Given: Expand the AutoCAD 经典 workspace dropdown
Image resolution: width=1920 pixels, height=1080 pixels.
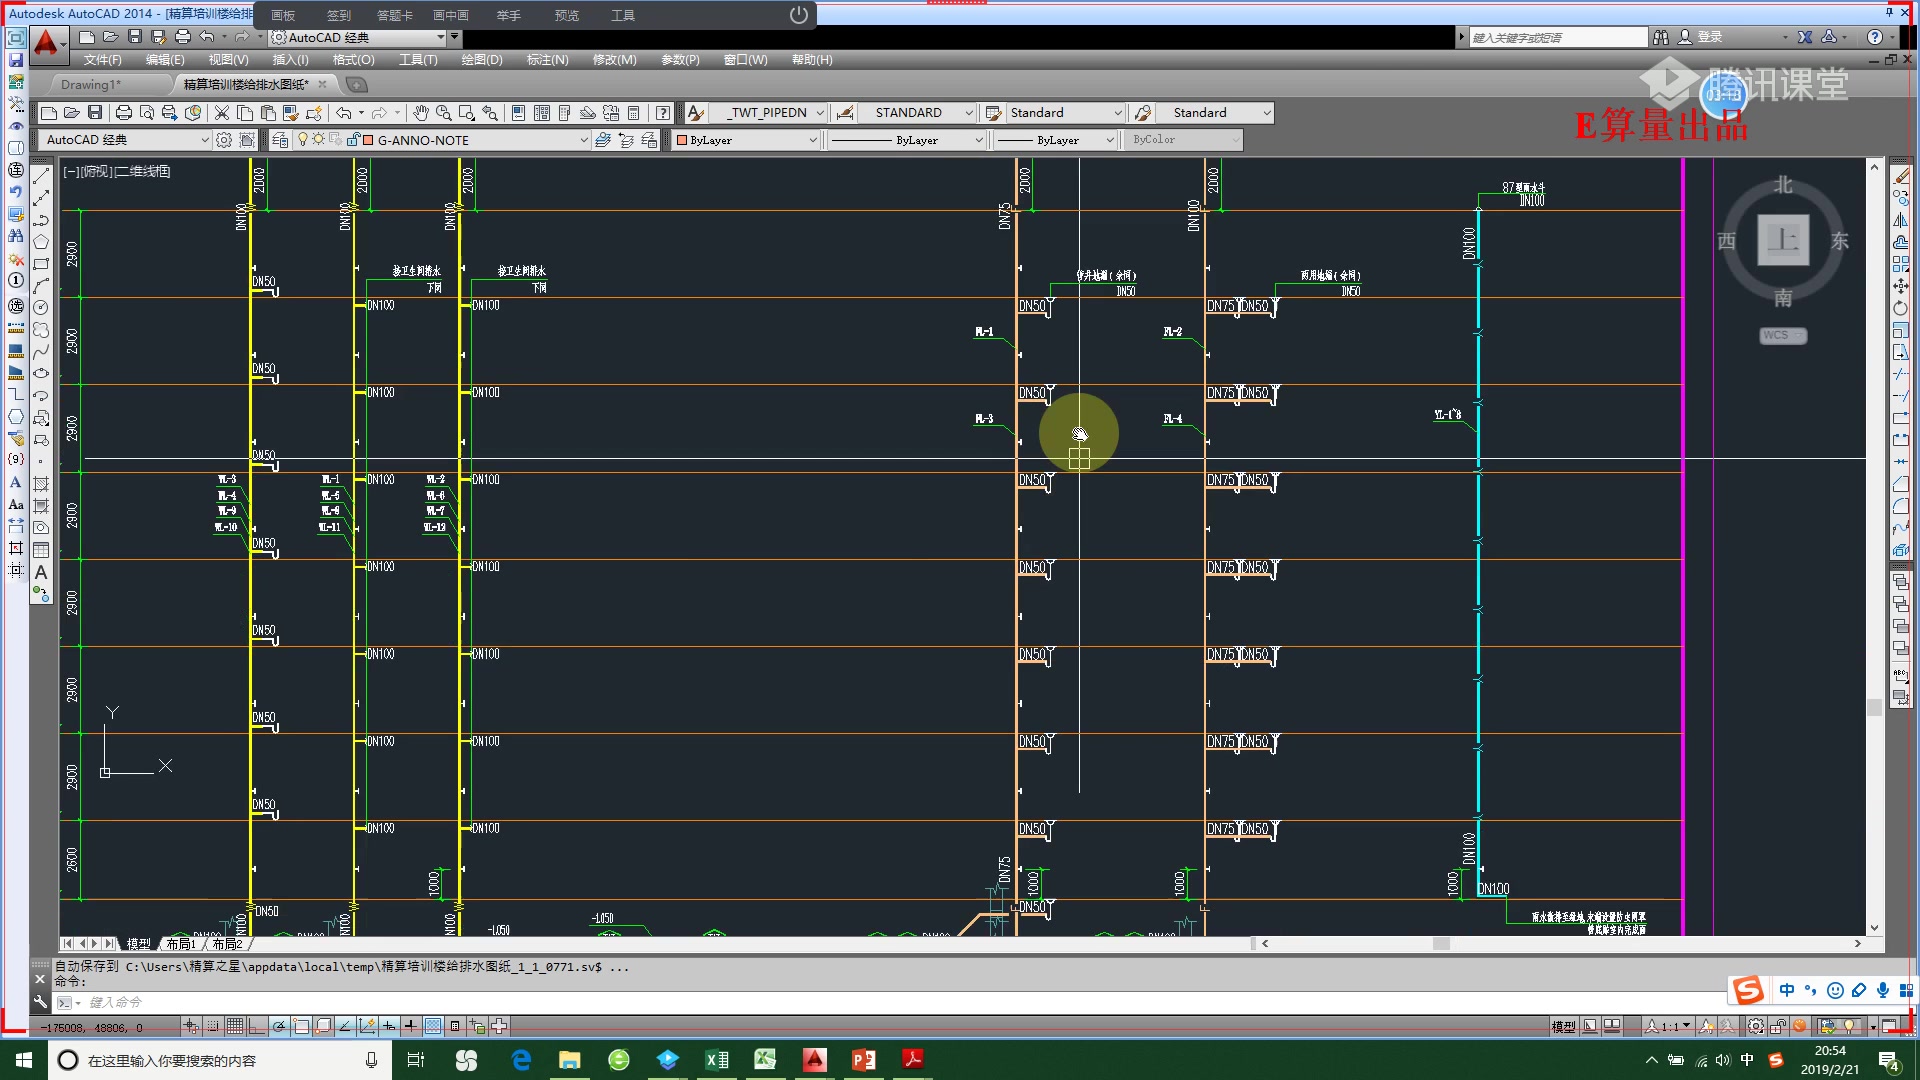Looking at the screenshot, I should (x=205, y=140).
